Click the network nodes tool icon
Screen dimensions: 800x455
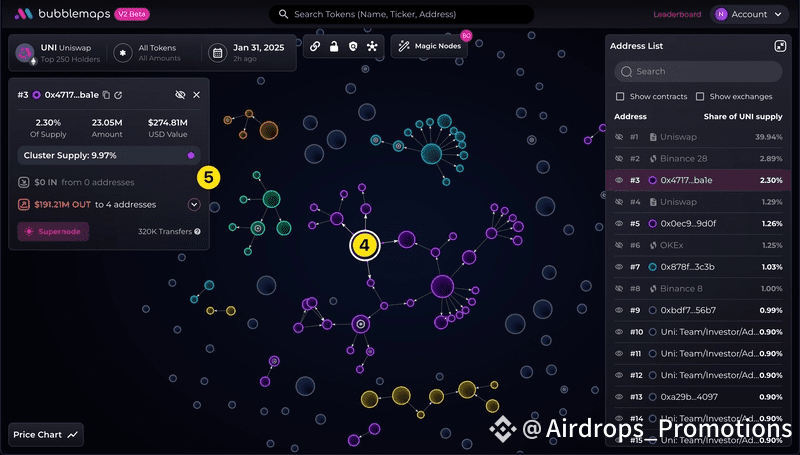click(x=372, y=46)
